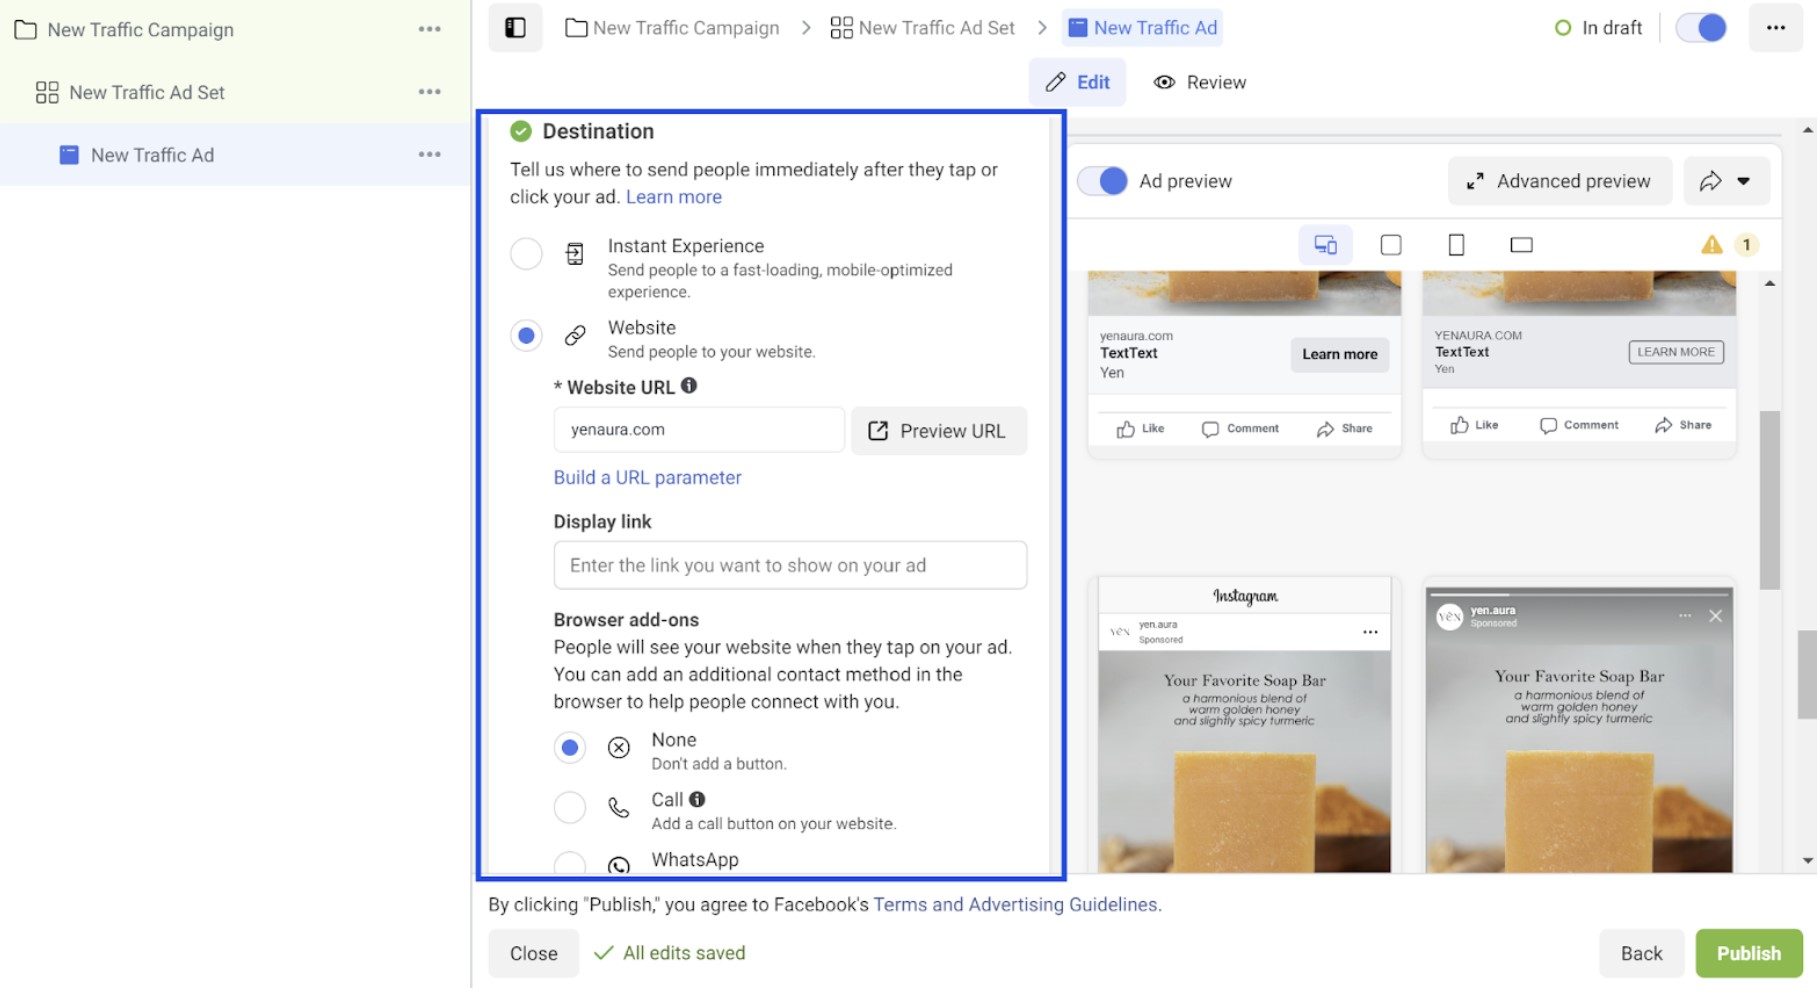
Task: Click the Publish button
Action: (1748, 953)
